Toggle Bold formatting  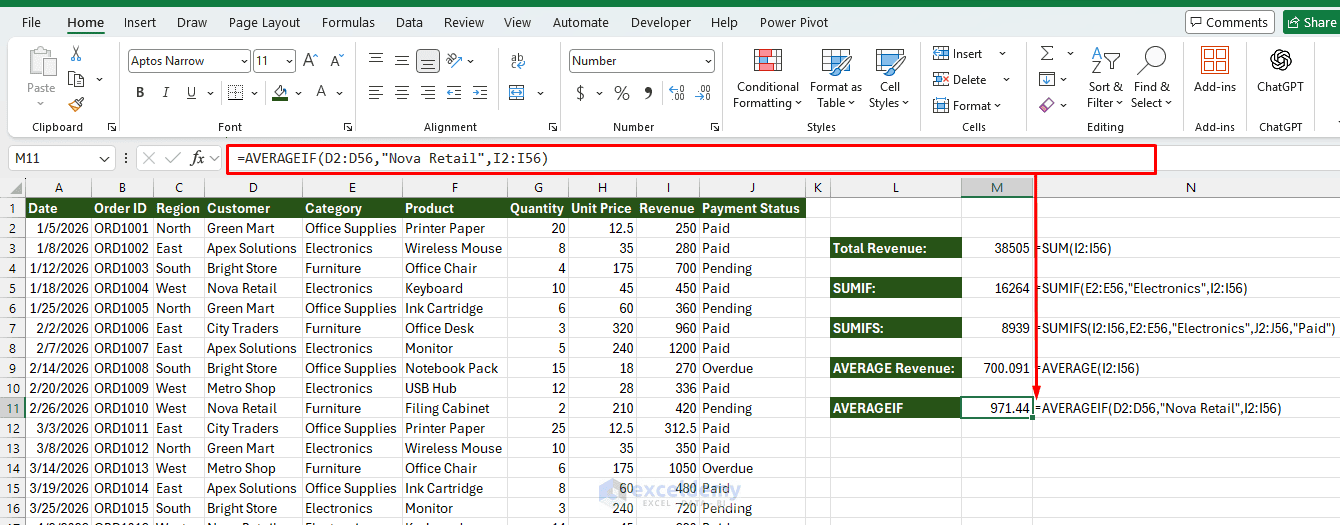click(140, 93)
